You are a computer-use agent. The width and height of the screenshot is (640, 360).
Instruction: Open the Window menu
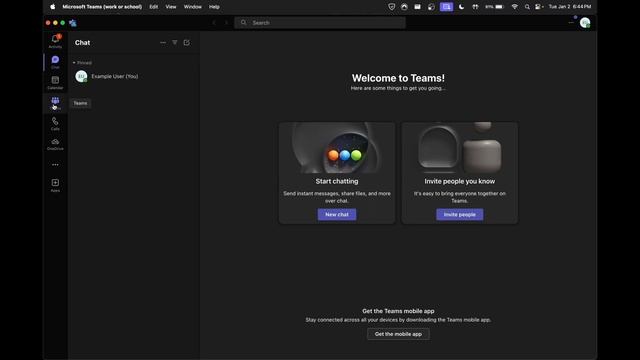tap(193, 7)
